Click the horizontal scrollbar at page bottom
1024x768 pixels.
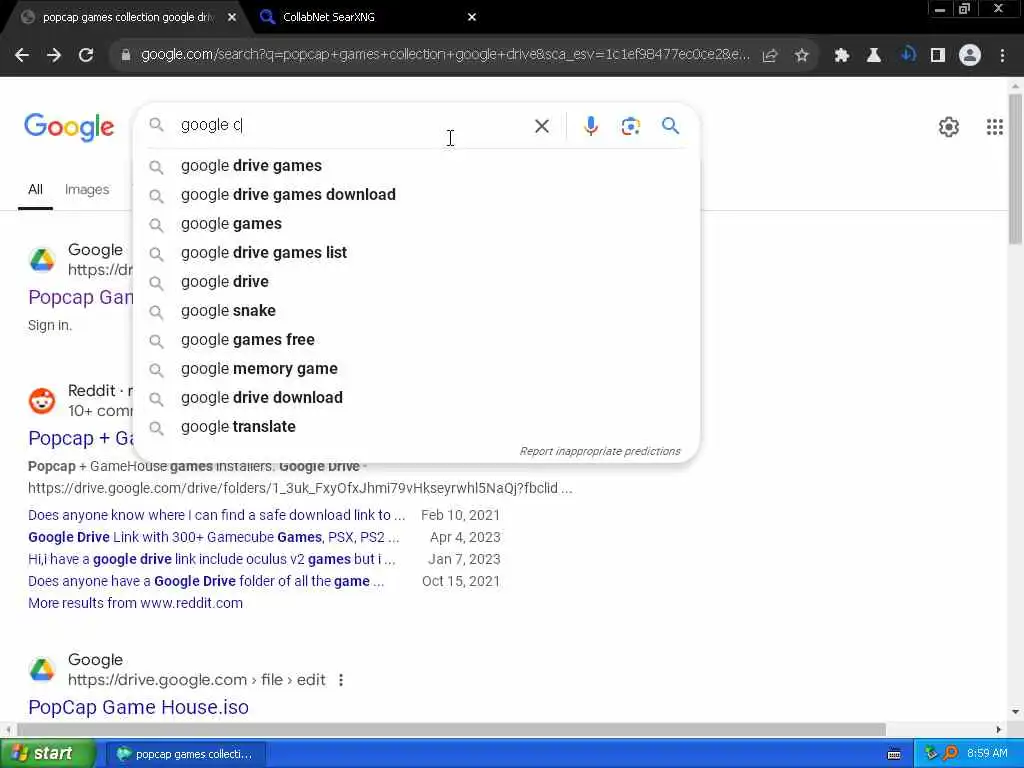451,729
